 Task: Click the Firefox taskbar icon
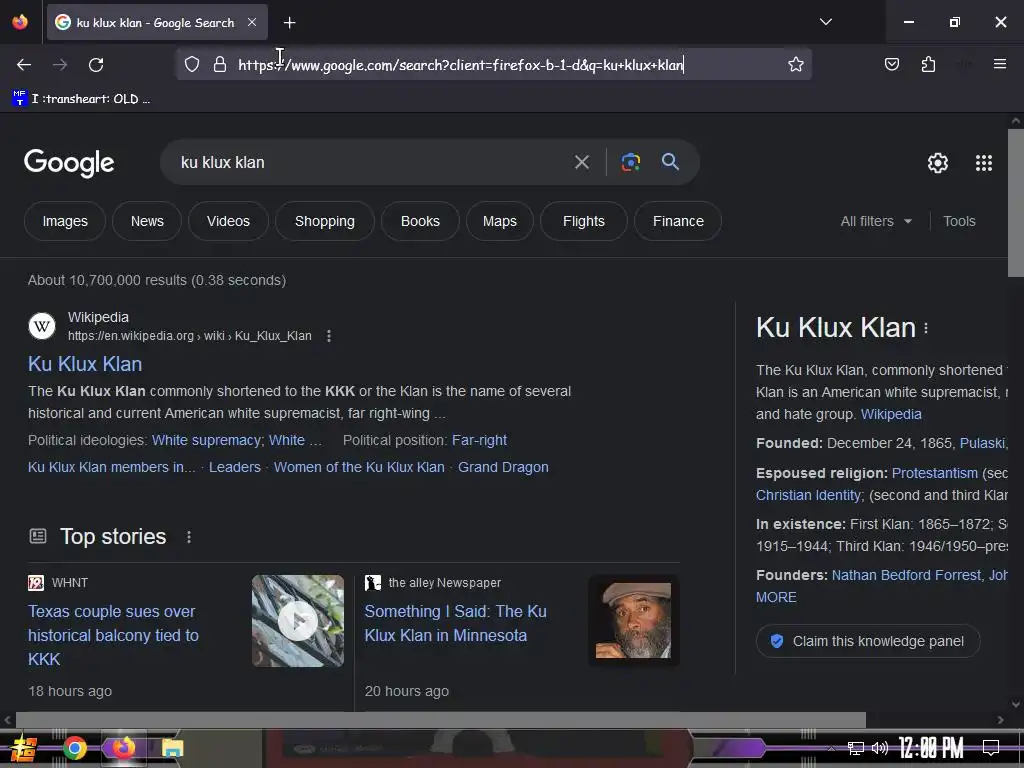coord(123,748)
